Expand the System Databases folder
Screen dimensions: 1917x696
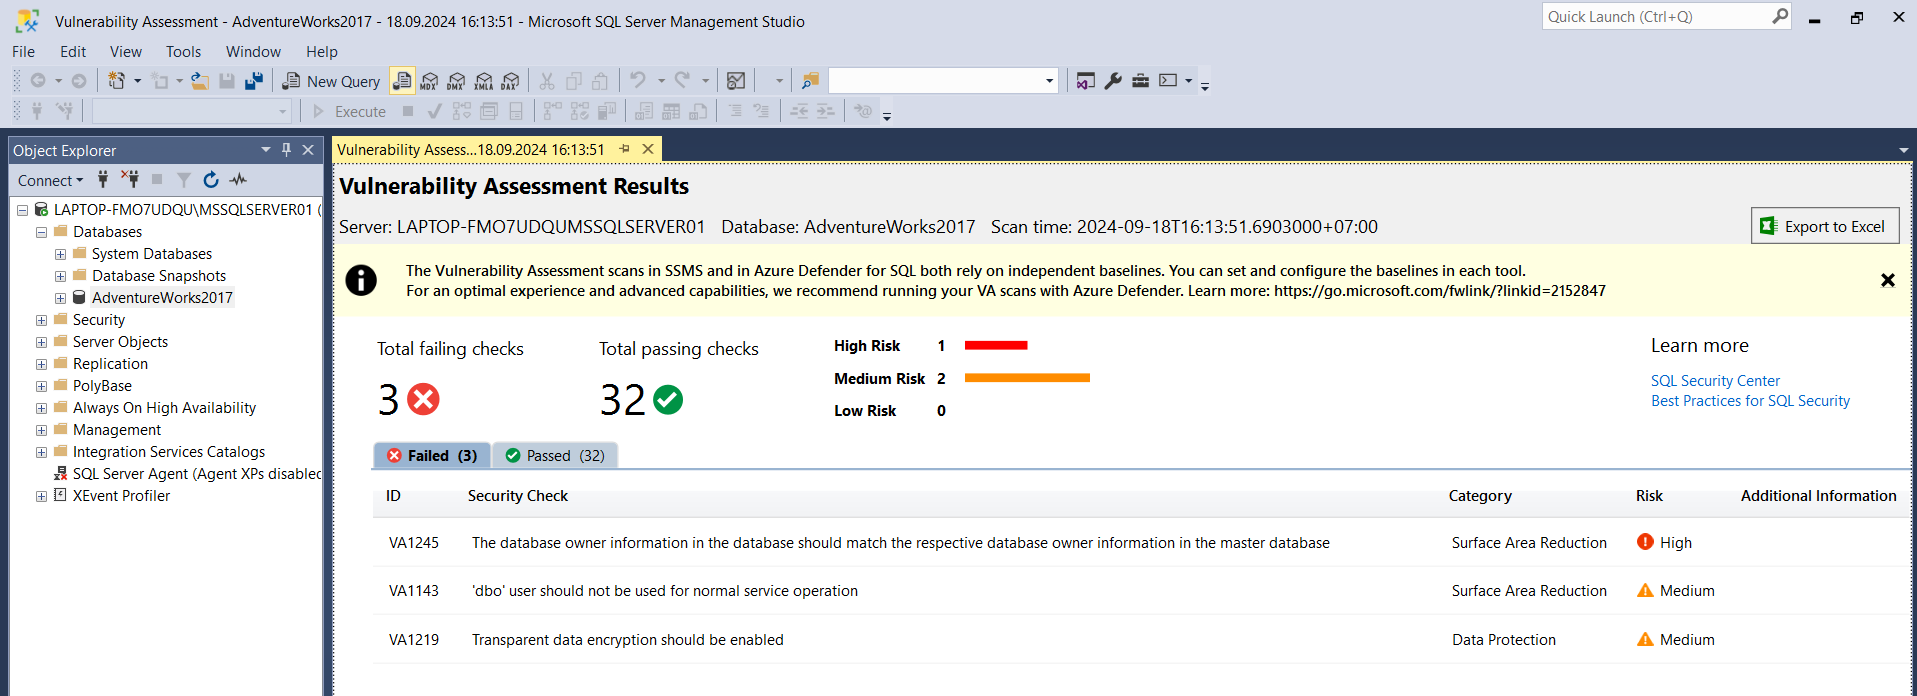[x=60, y=254]
